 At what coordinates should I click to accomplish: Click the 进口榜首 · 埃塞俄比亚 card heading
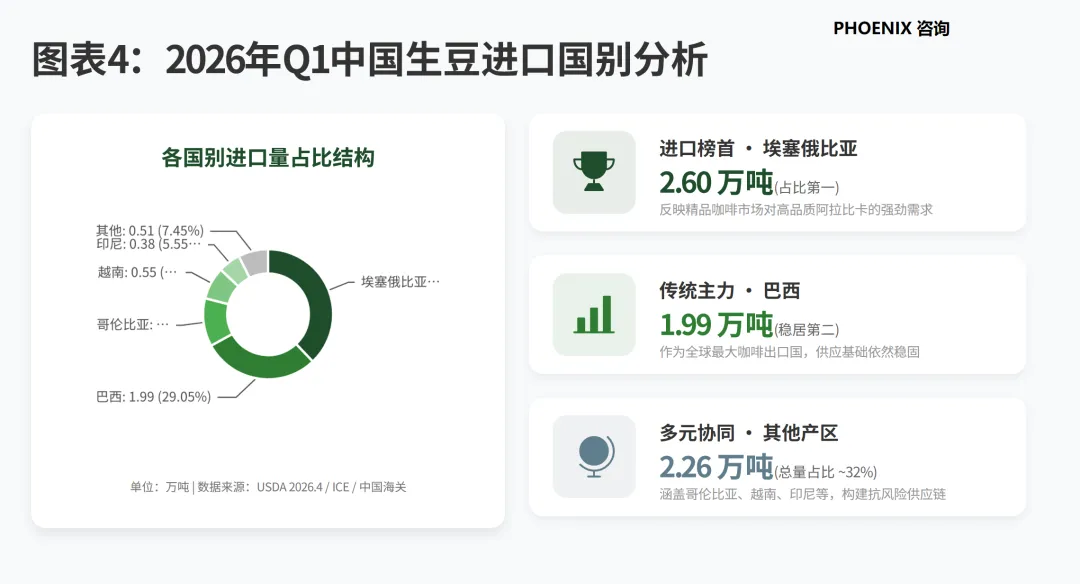click(759, 147)
